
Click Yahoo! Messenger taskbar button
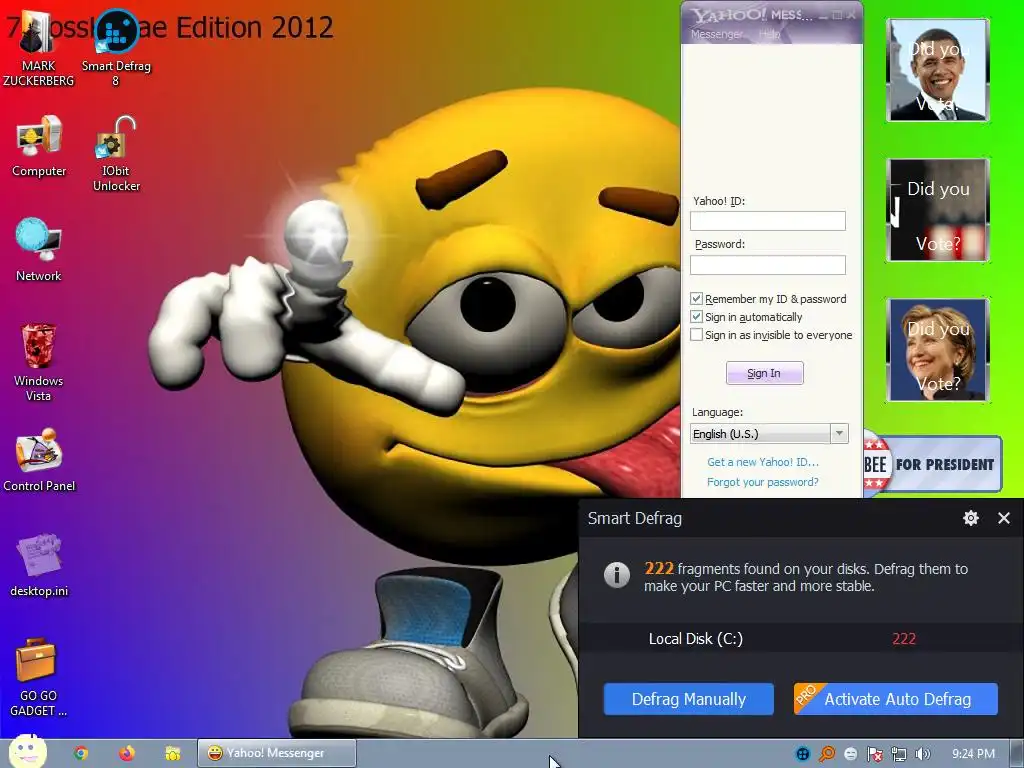(x=277, y=753)
